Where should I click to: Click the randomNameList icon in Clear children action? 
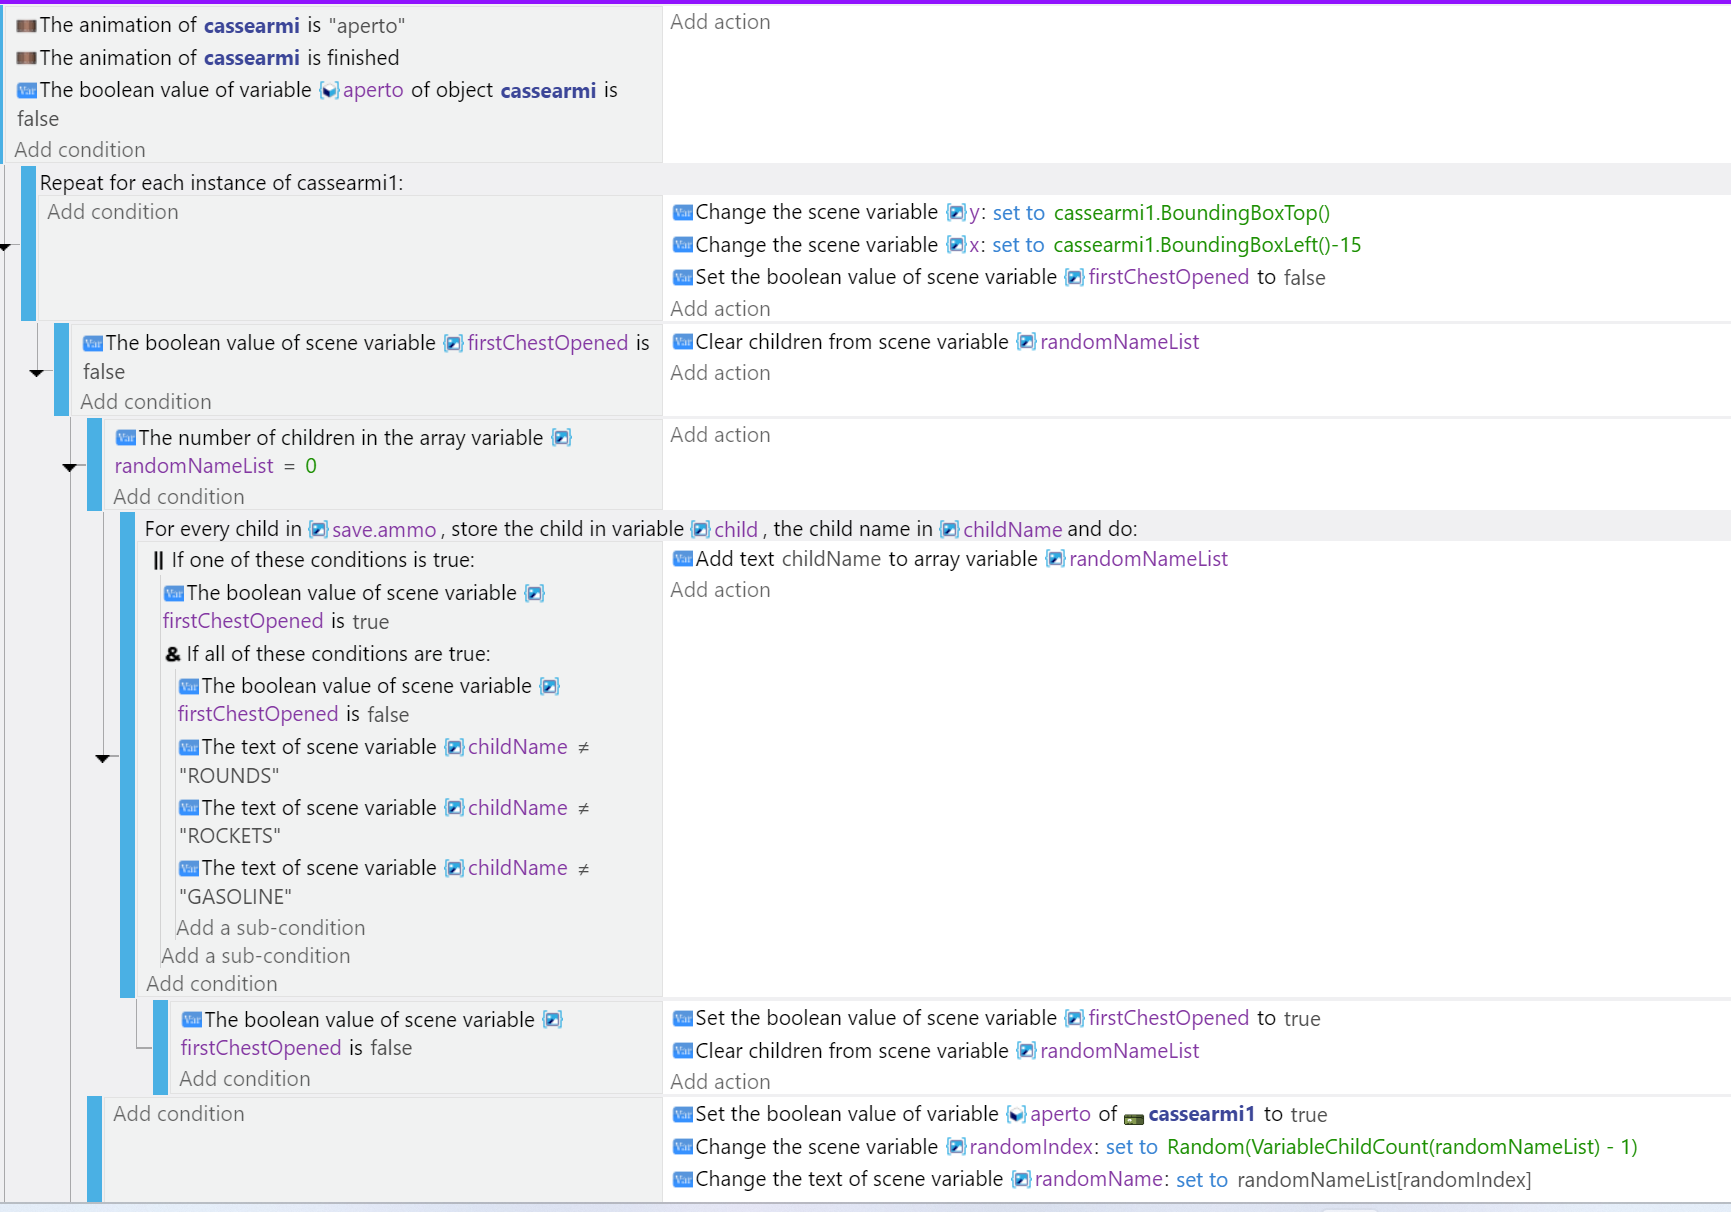pos(1027,341)
